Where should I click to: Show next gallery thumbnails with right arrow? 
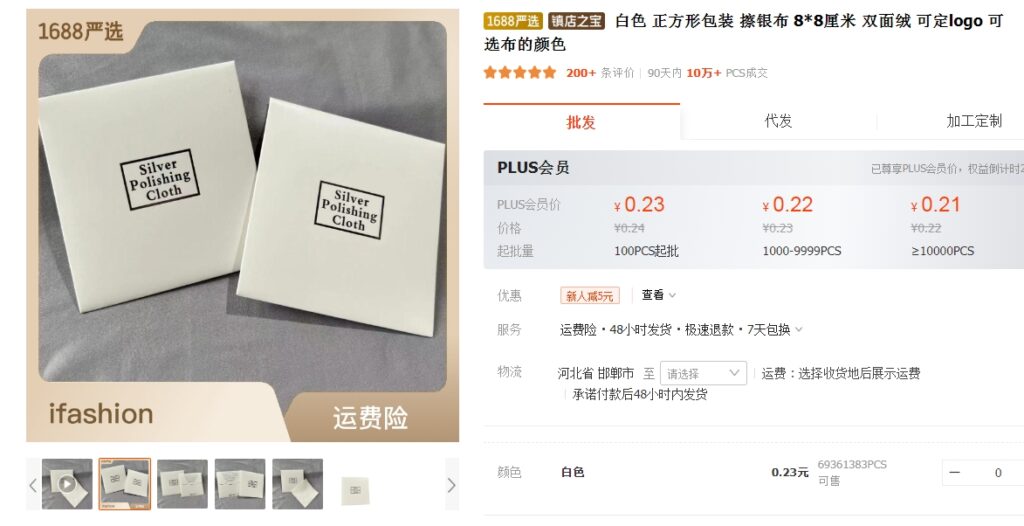[452, 485]
